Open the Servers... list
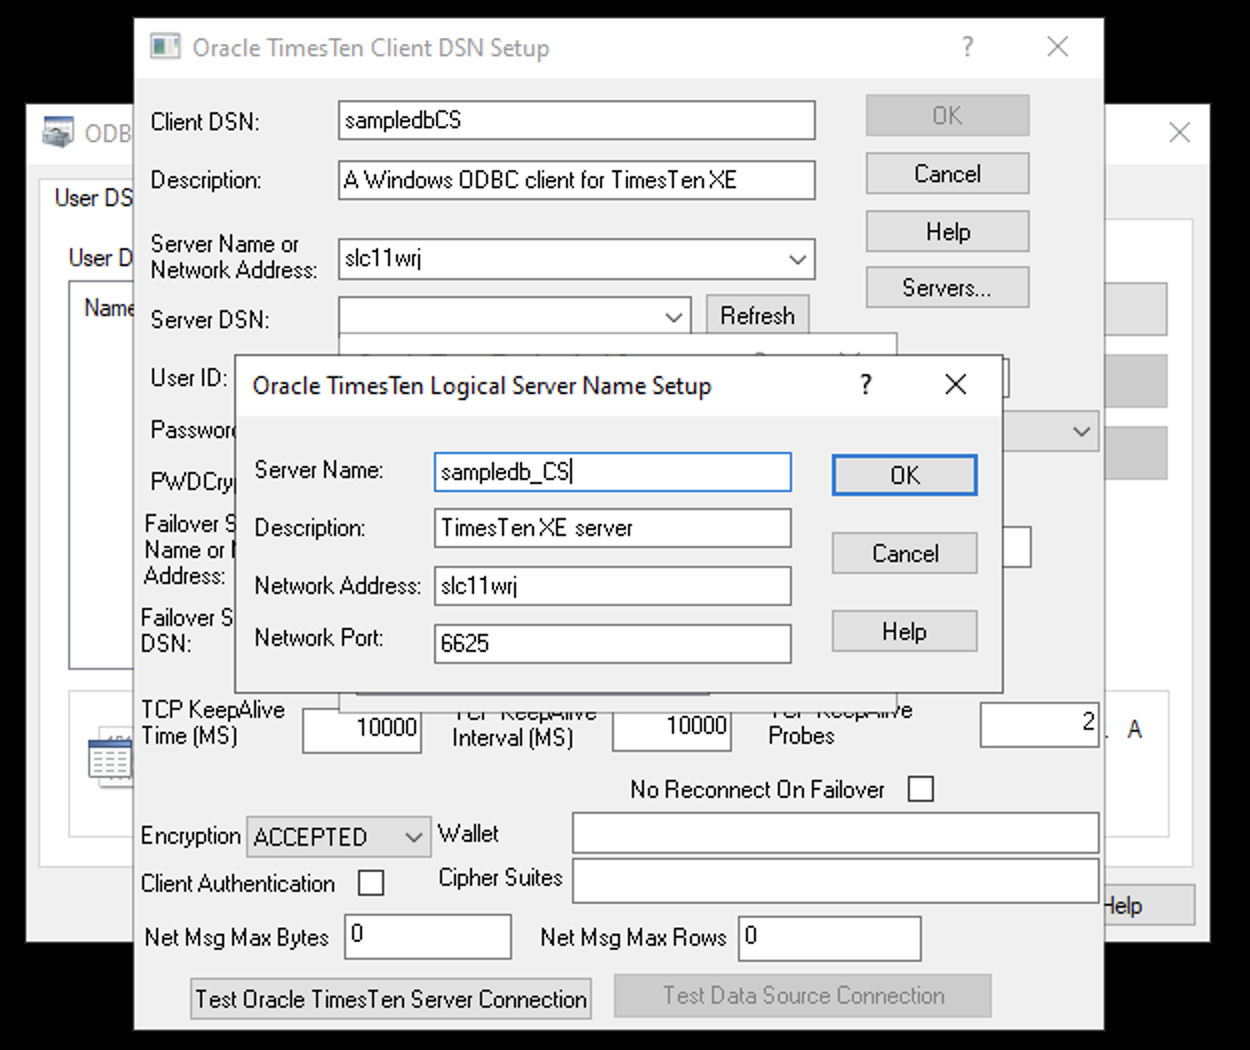 point(947,288)
